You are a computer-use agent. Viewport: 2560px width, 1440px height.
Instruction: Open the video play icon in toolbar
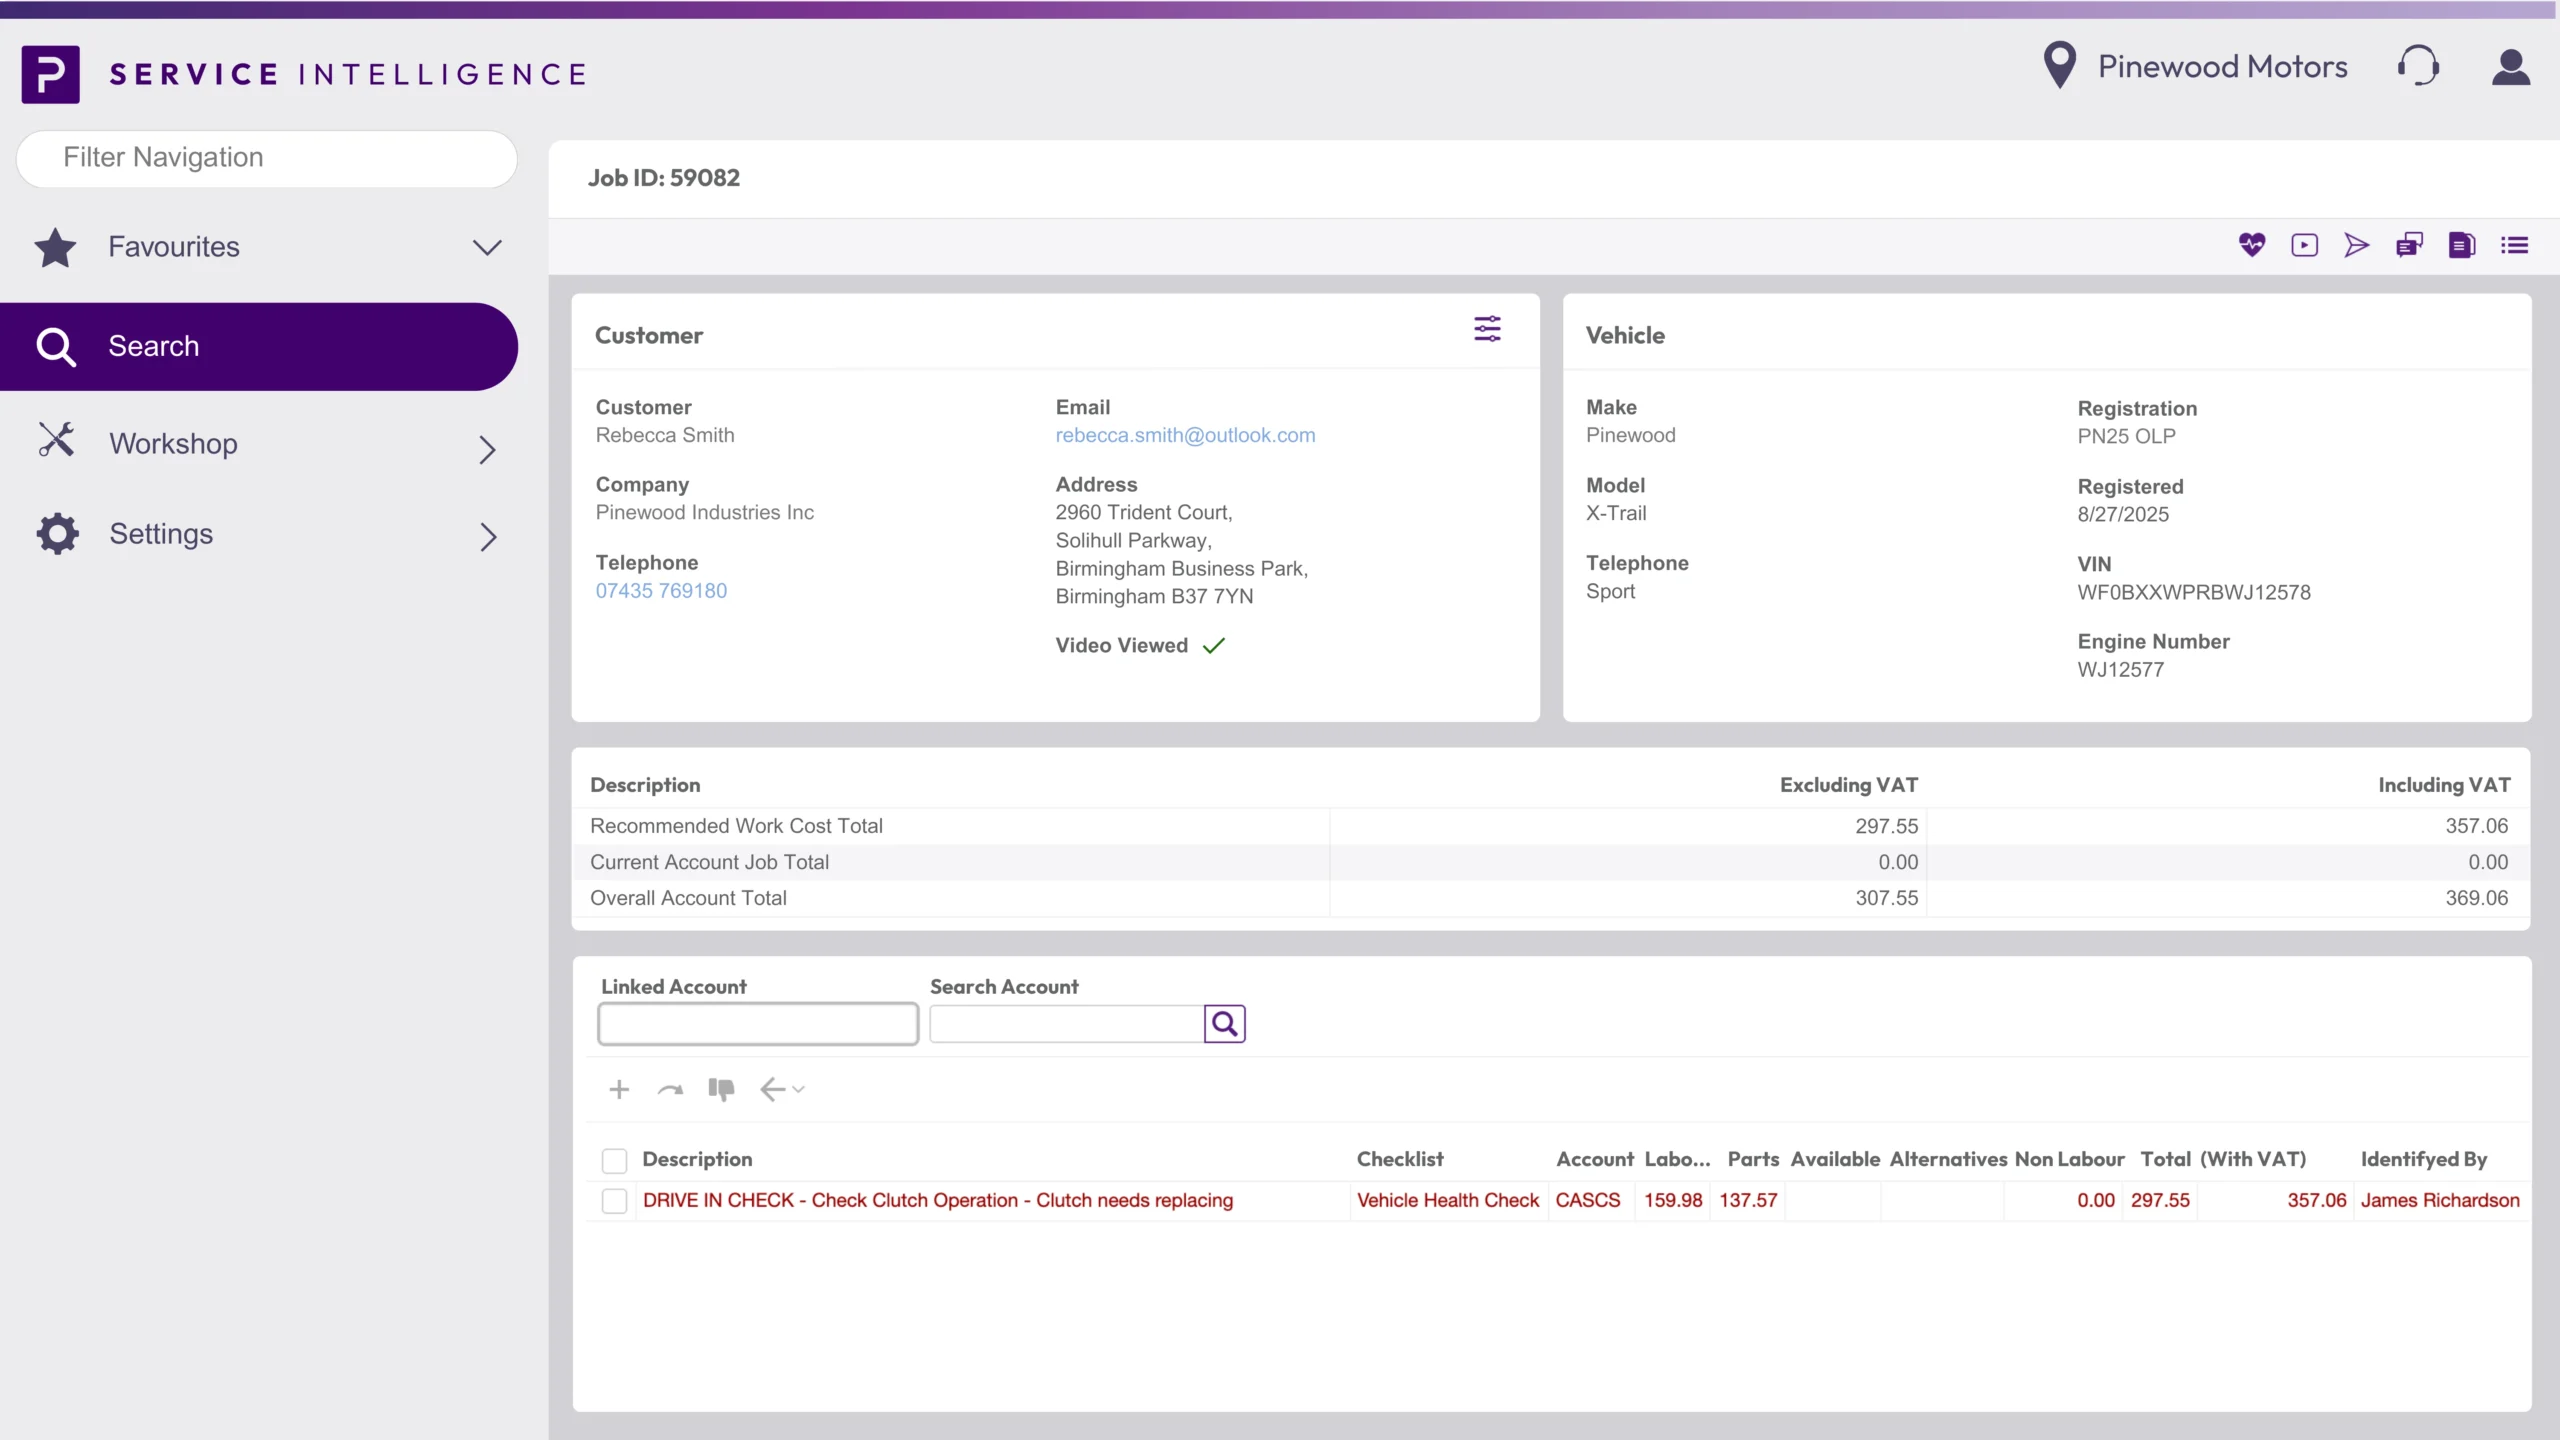click(2304, 245)
